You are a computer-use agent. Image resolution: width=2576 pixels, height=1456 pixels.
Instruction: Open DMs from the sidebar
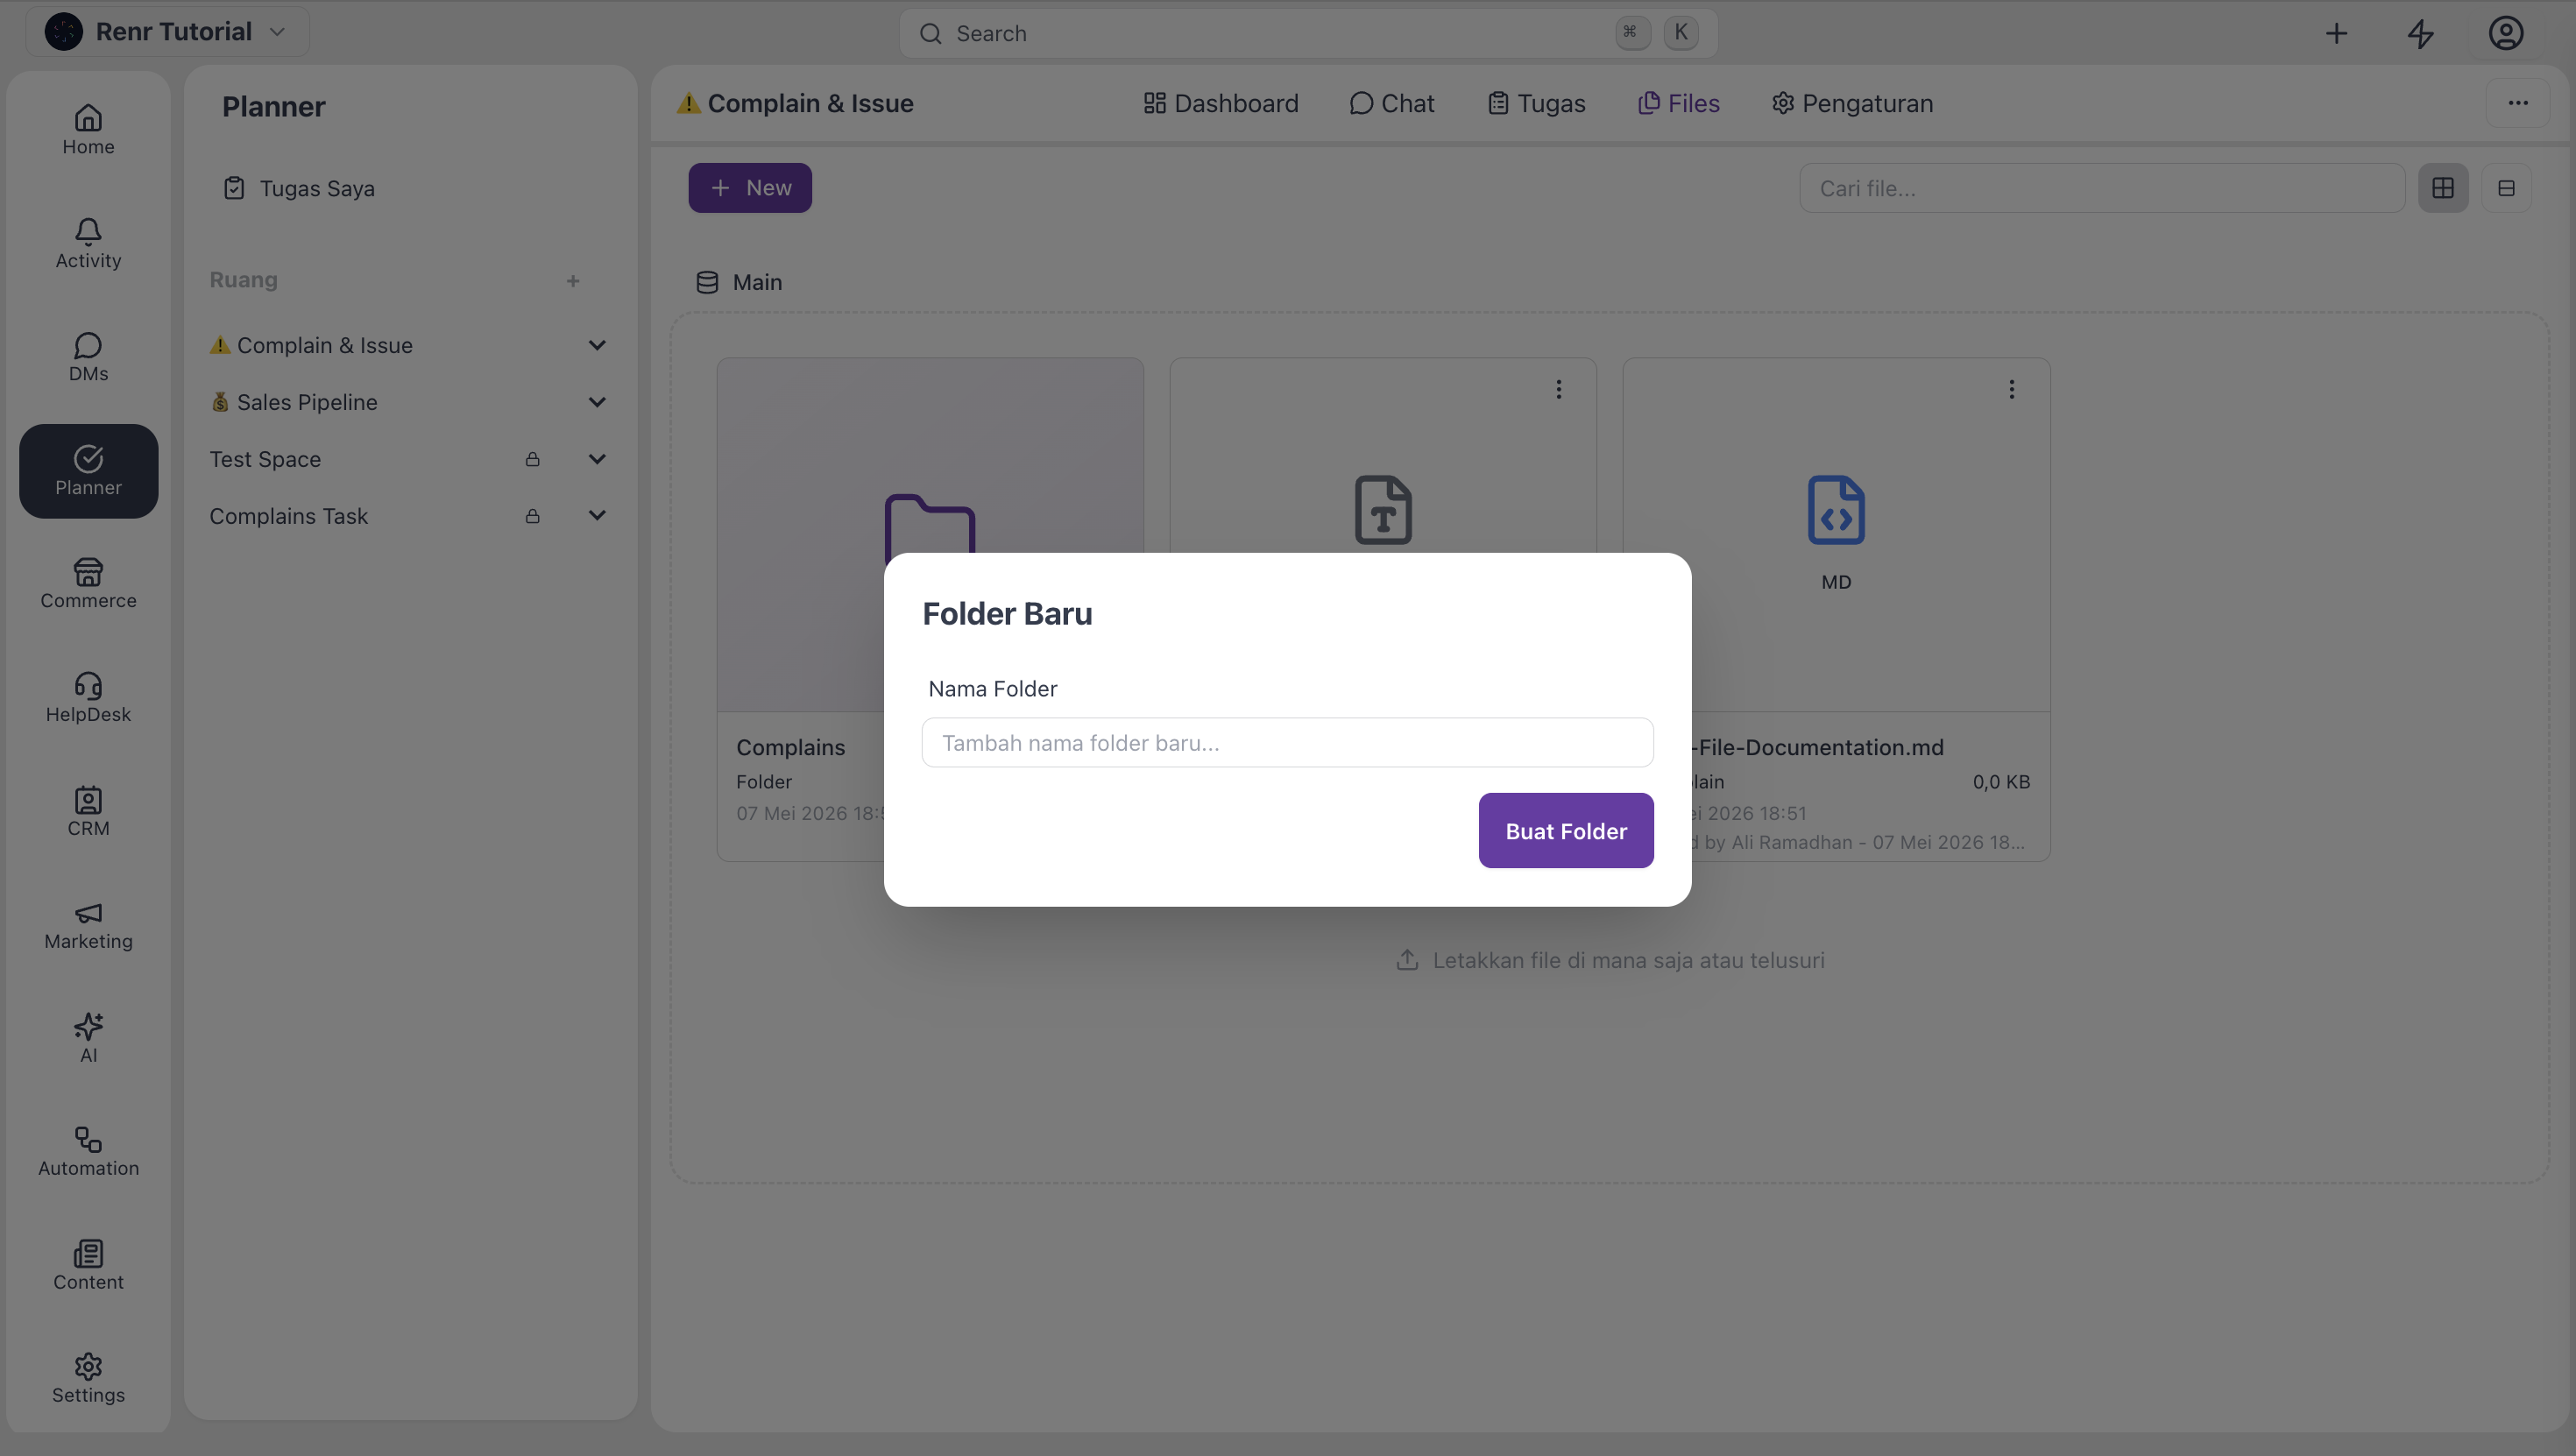coord(88,357)
